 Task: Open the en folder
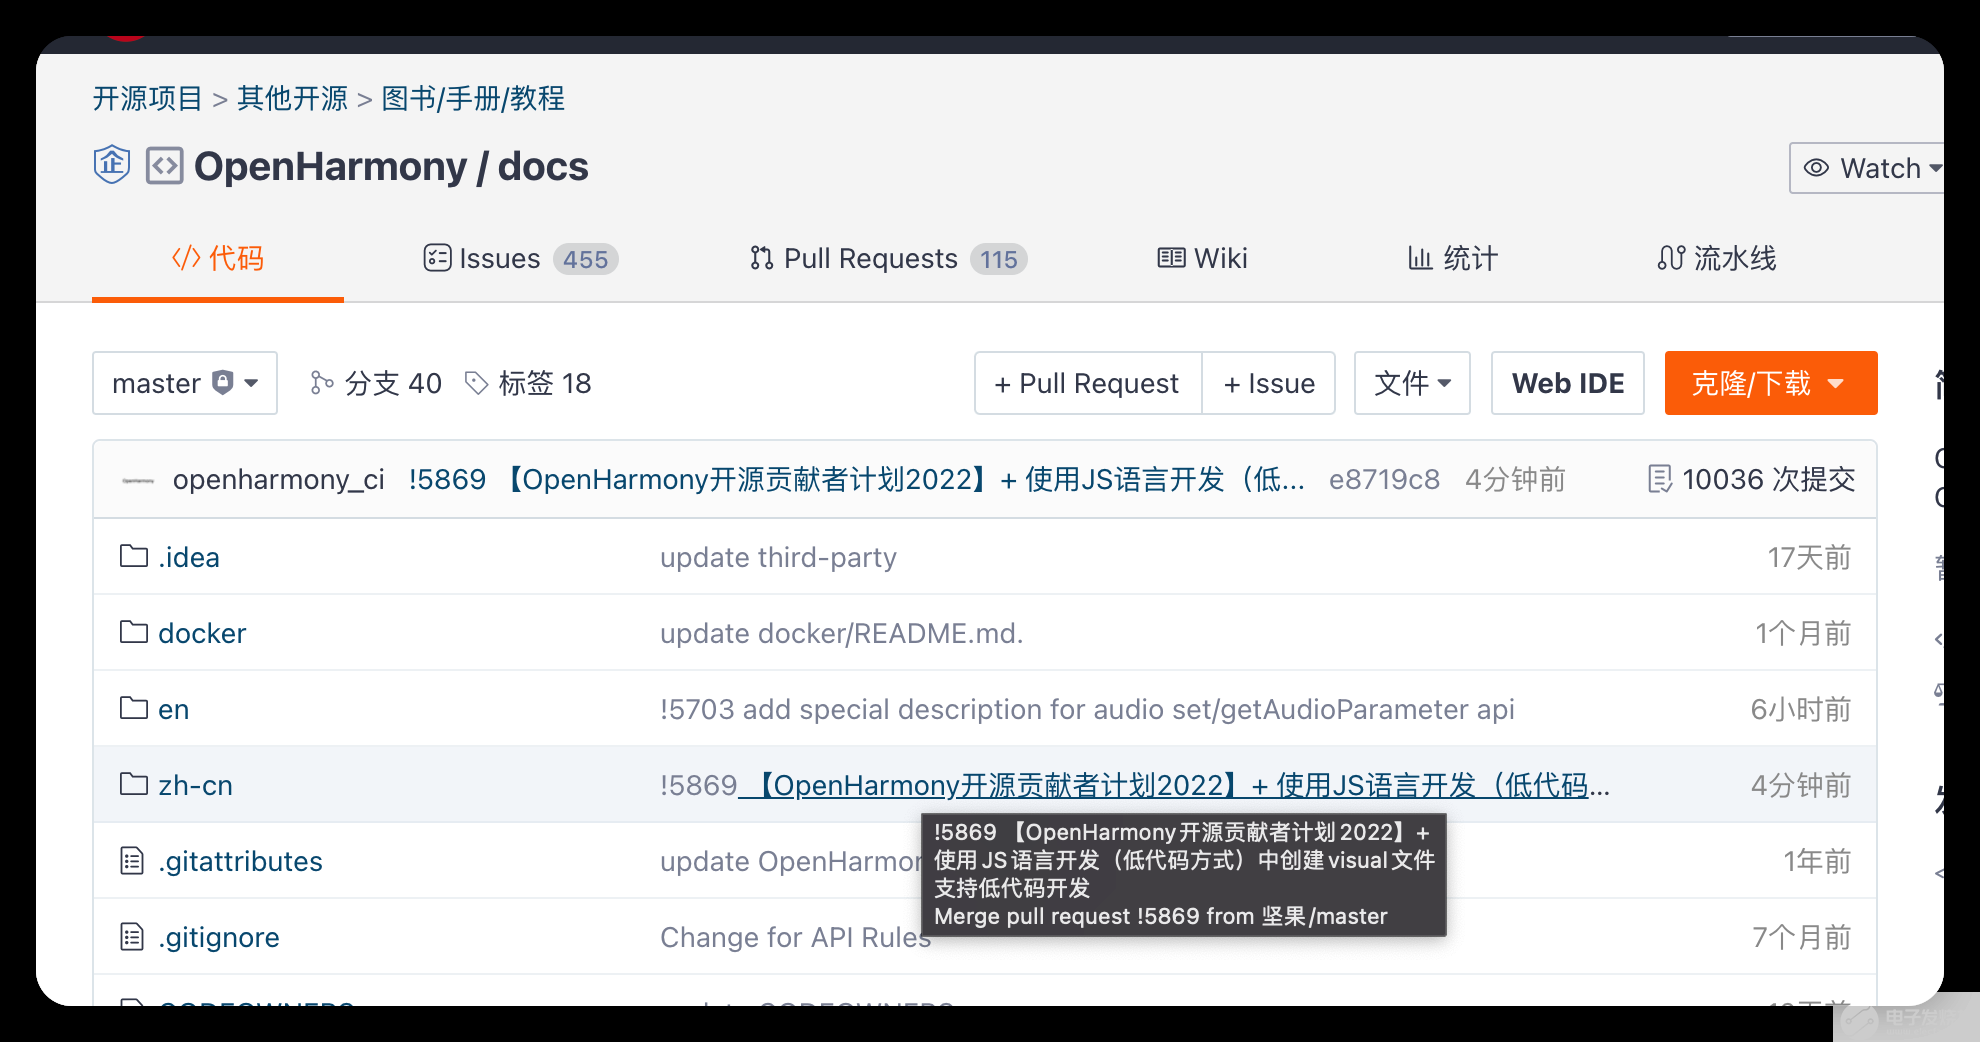click(x=174, y=709)
